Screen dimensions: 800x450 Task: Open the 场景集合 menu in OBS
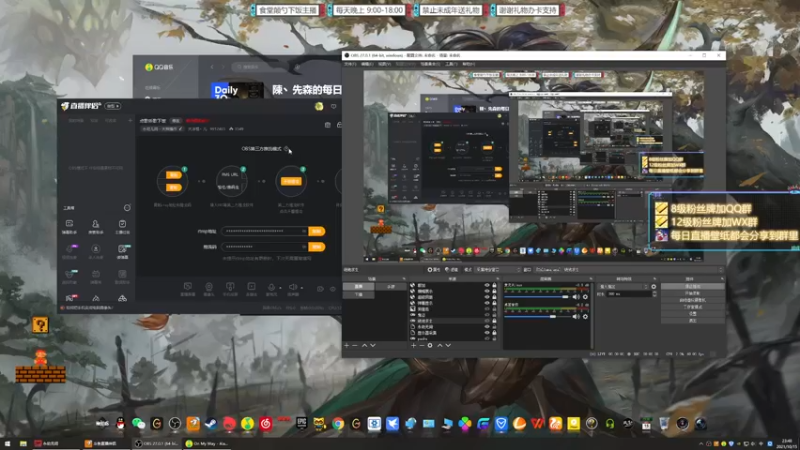(x=430, y=64)
